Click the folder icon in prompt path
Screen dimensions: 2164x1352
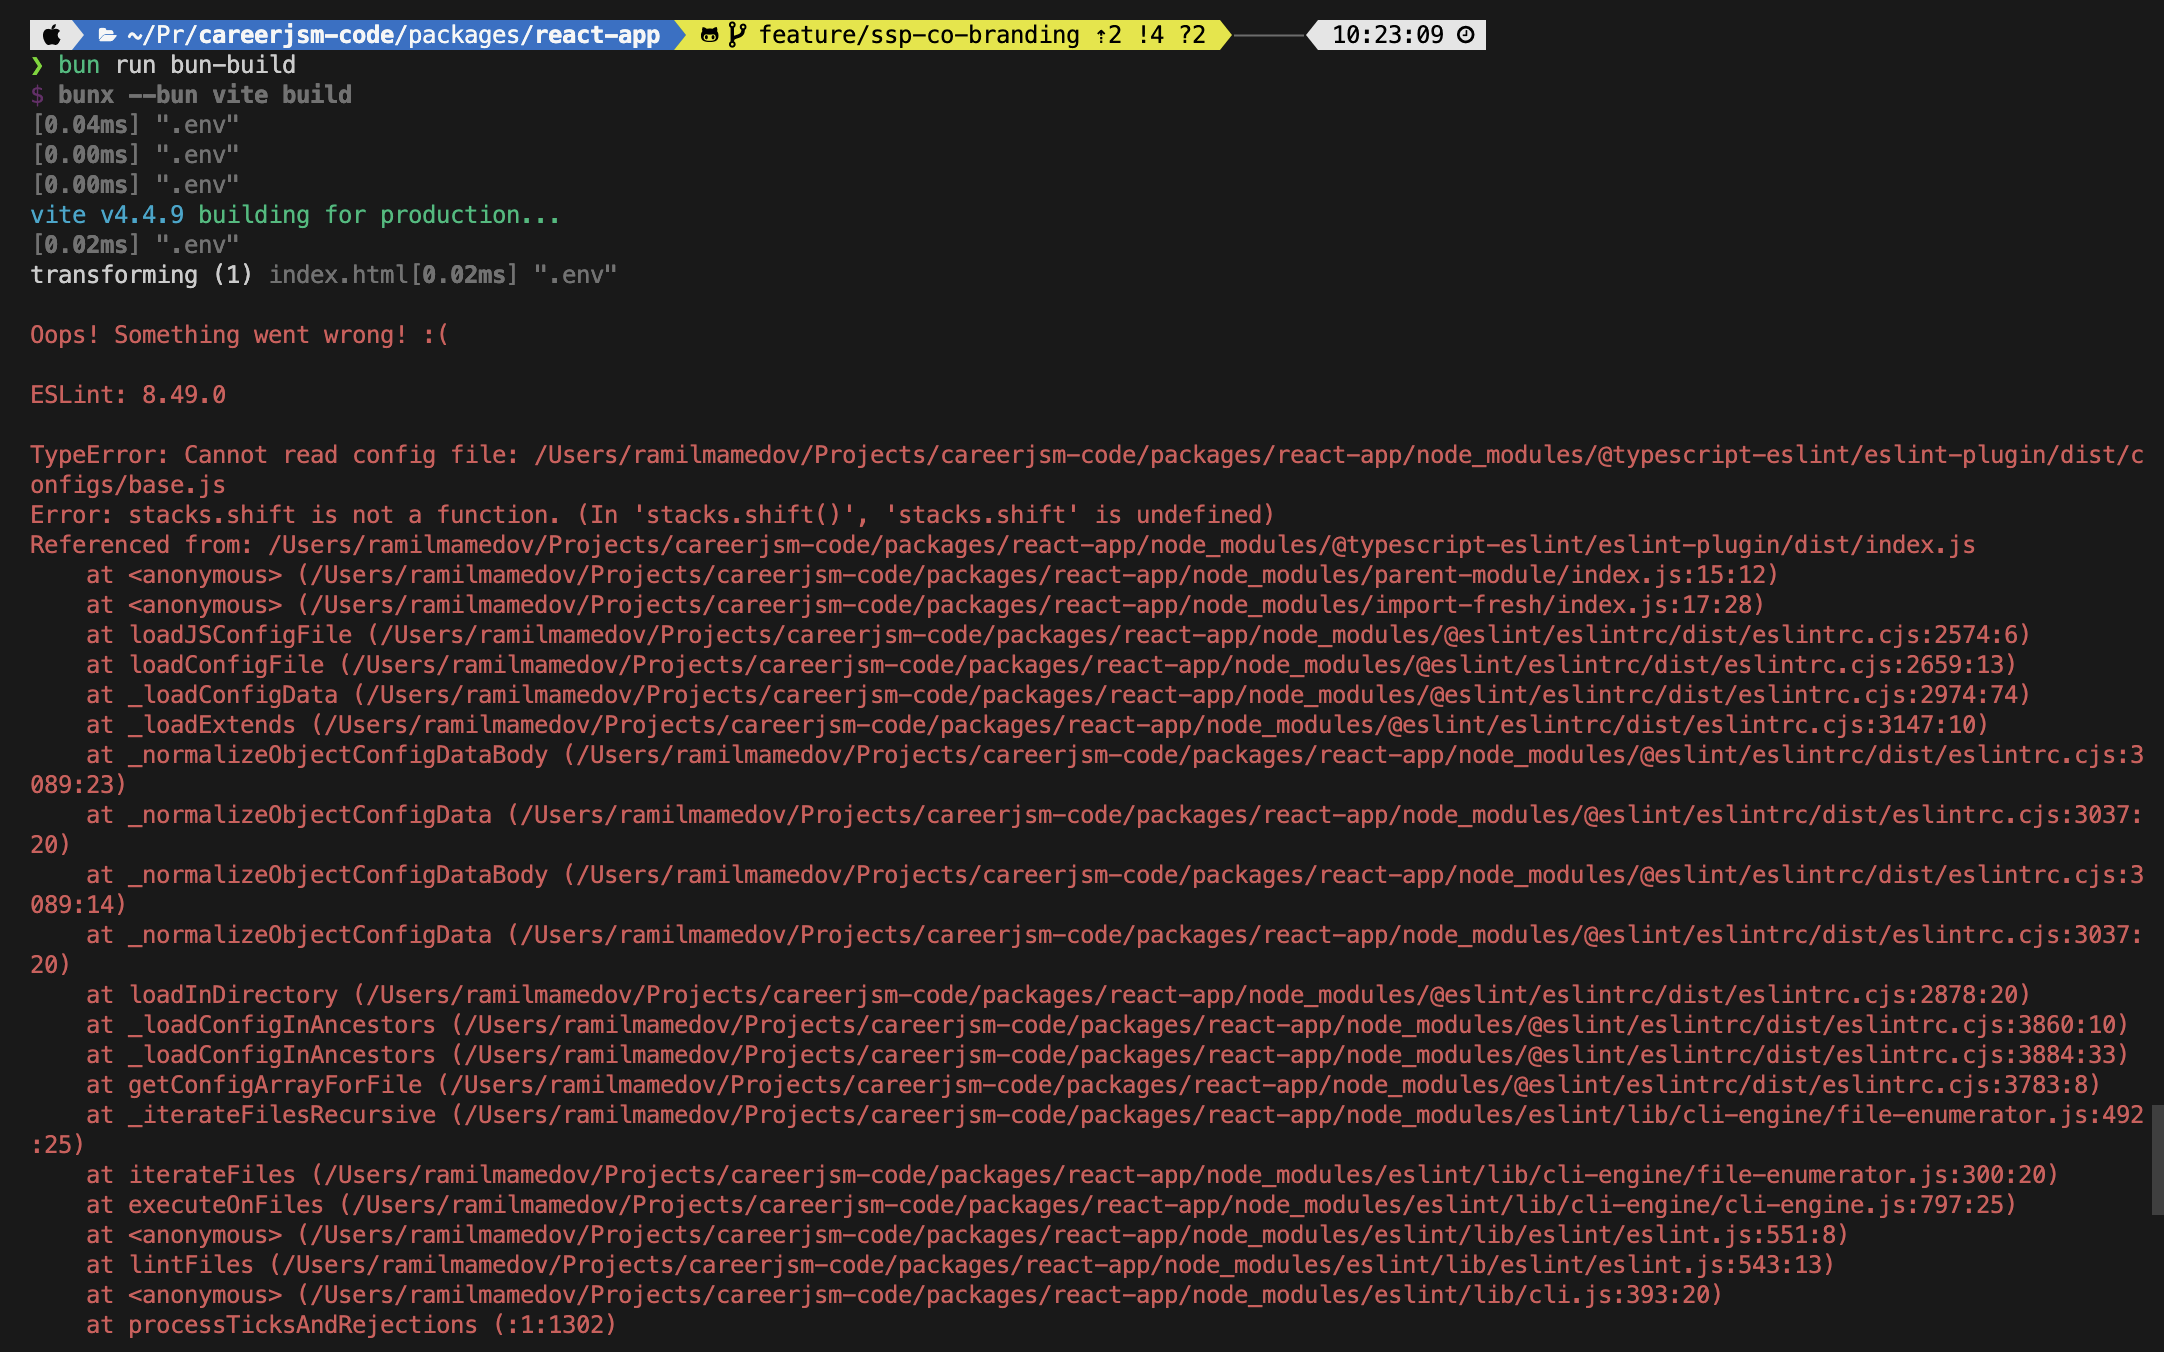107,35
